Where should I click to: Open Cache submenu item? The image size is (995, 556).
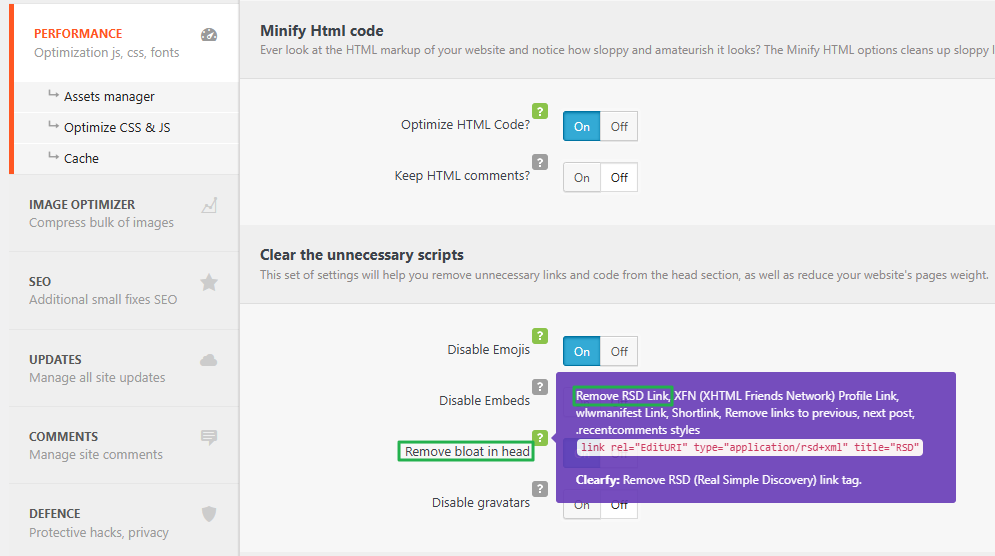[x=81, y=158]
